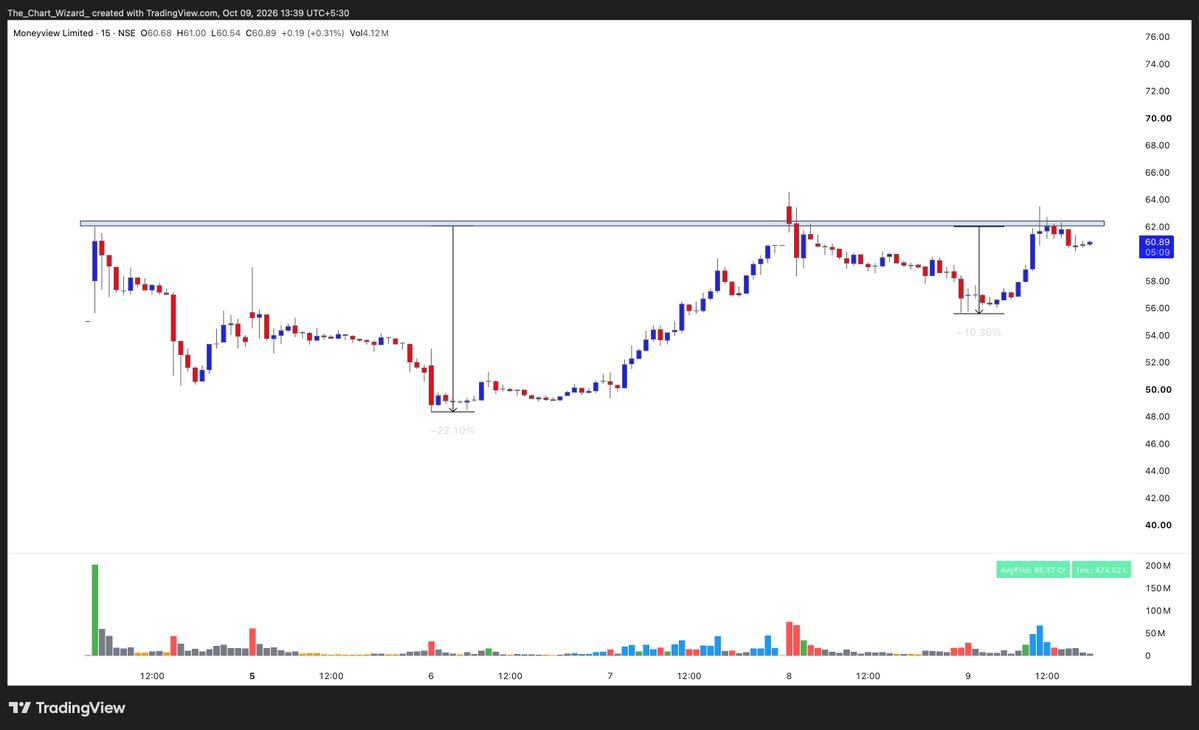Click the 150M volume axis label
This screenshot has height=730, width=1199.
click(1157, 589)
